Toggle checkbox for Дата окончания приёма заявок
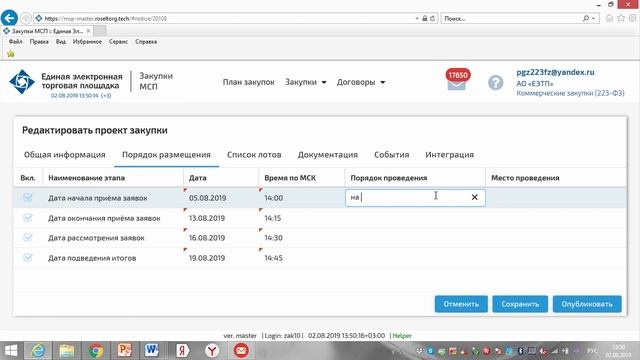The image size is (640, 360). (x=28, y=218)
